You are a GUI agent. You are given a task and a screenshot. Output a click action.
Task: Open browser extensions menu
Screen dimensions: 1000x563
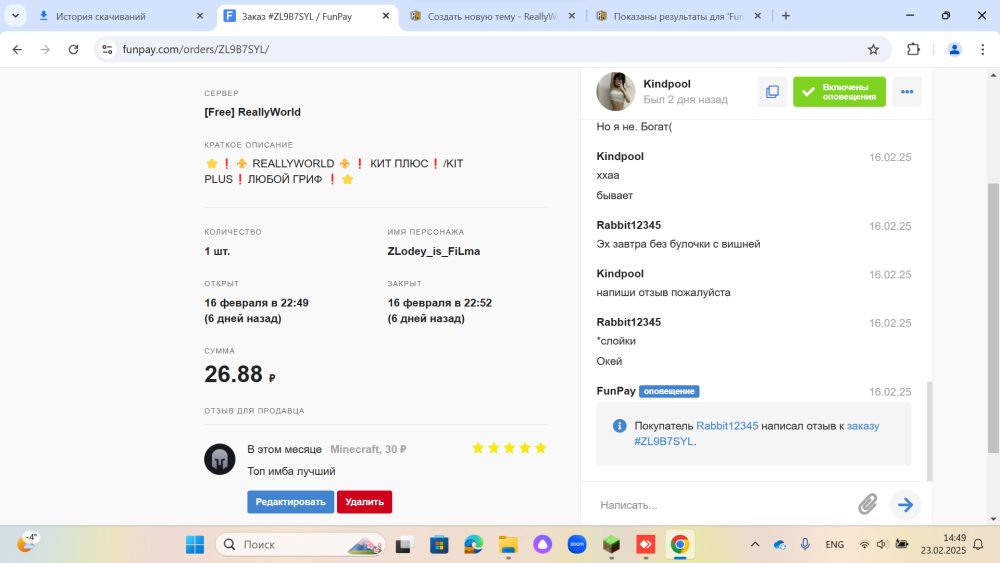(913, 49)
